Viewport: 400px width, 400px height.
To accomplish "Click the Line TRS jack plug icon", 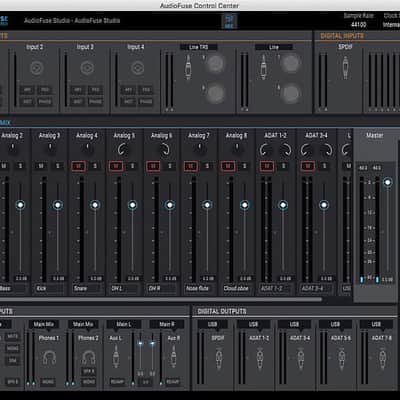I will 188,67.
